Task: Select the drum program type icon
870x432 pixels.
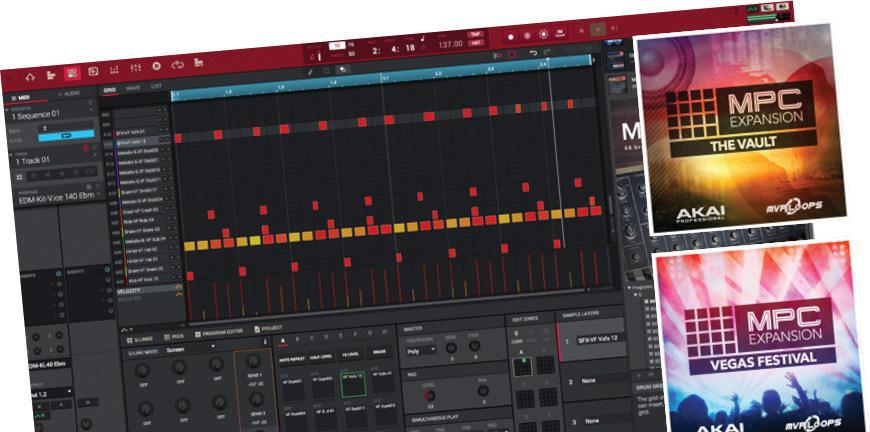Action: (20, 177)
